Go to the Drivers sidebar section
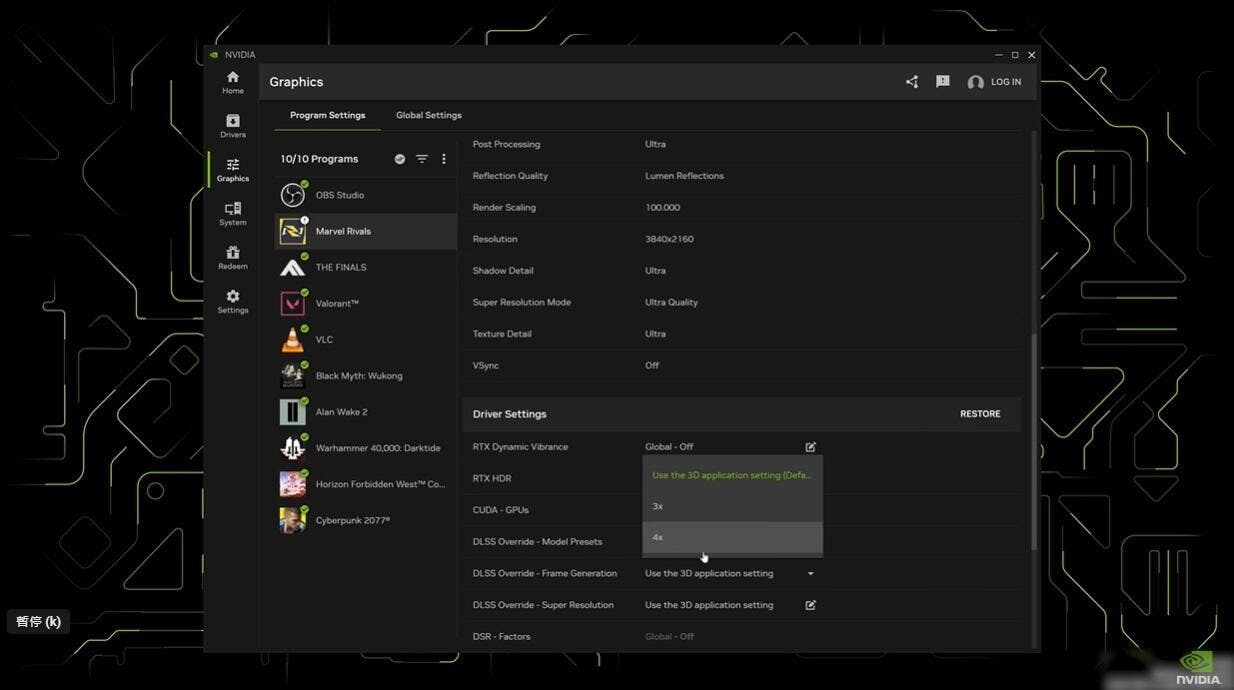The width and height of the screenshot is (1234, 690). [x=233, y=126]
